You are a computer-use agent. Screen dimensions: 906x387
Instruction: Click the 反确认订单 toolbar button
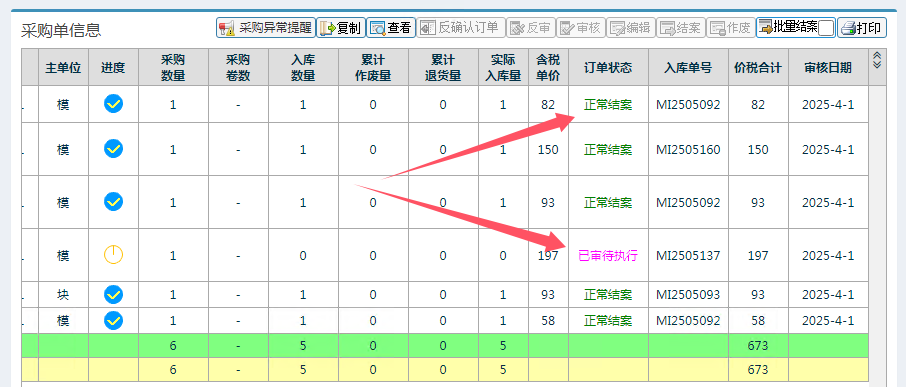(x=461, y=28)
